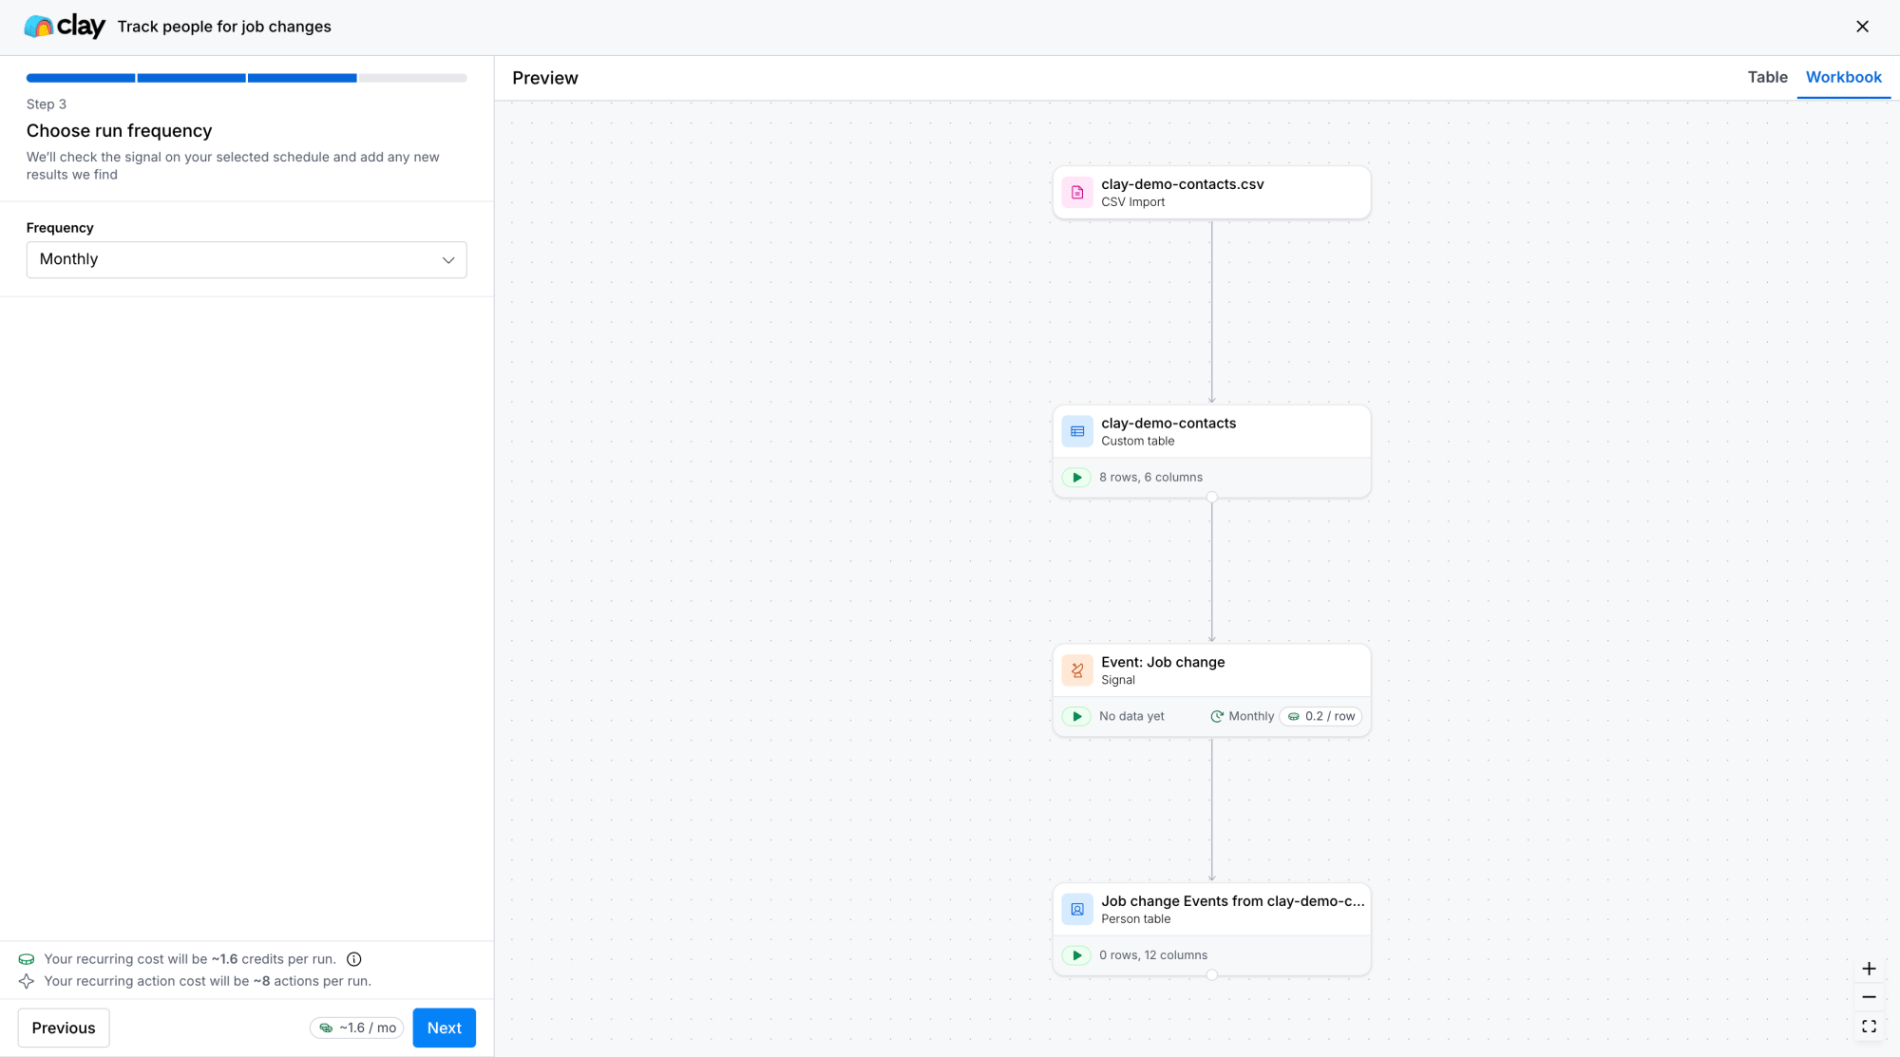Click the Monthly schedule indicator on signal node
The height and width of the screenshot is (1057, 1900).
1242,716
